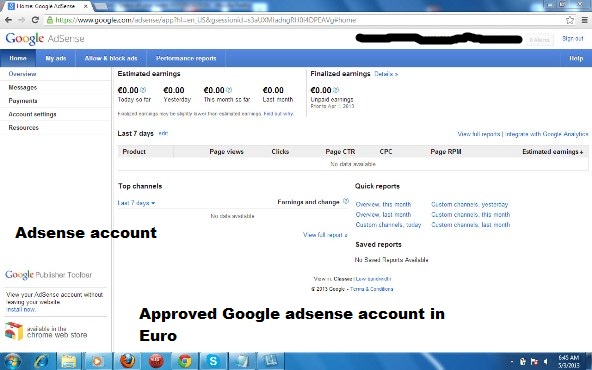This screenshot has width=592, height=370.
Task: Open Overview, this month quick report
Action: [x=383, y=204]
